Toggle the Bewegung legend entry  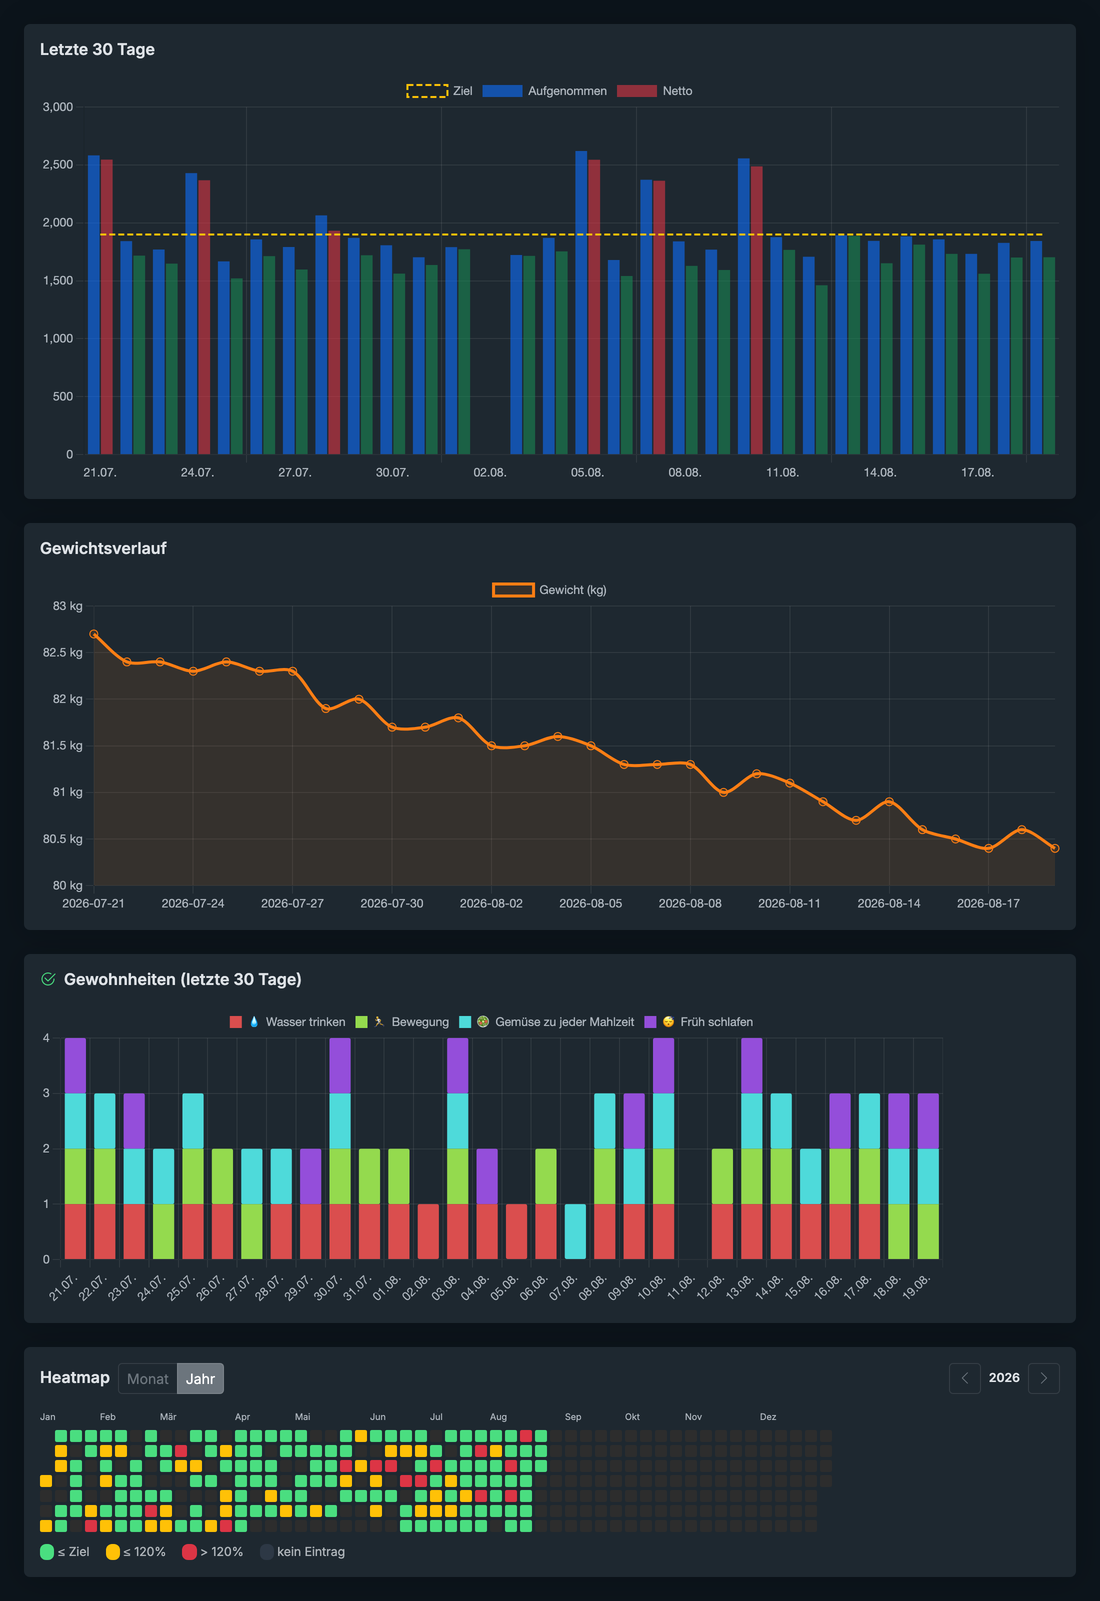pyautogui.click(x=402, y=1022)
